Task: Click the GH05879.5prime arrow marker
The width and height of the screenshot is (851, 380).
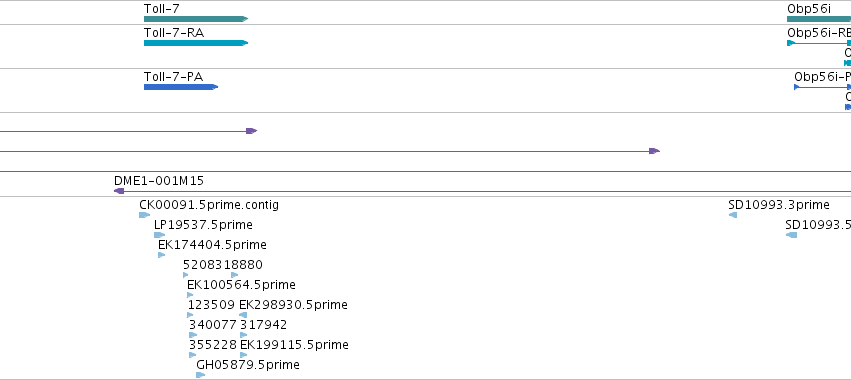Action: click(x=200, y=375)
